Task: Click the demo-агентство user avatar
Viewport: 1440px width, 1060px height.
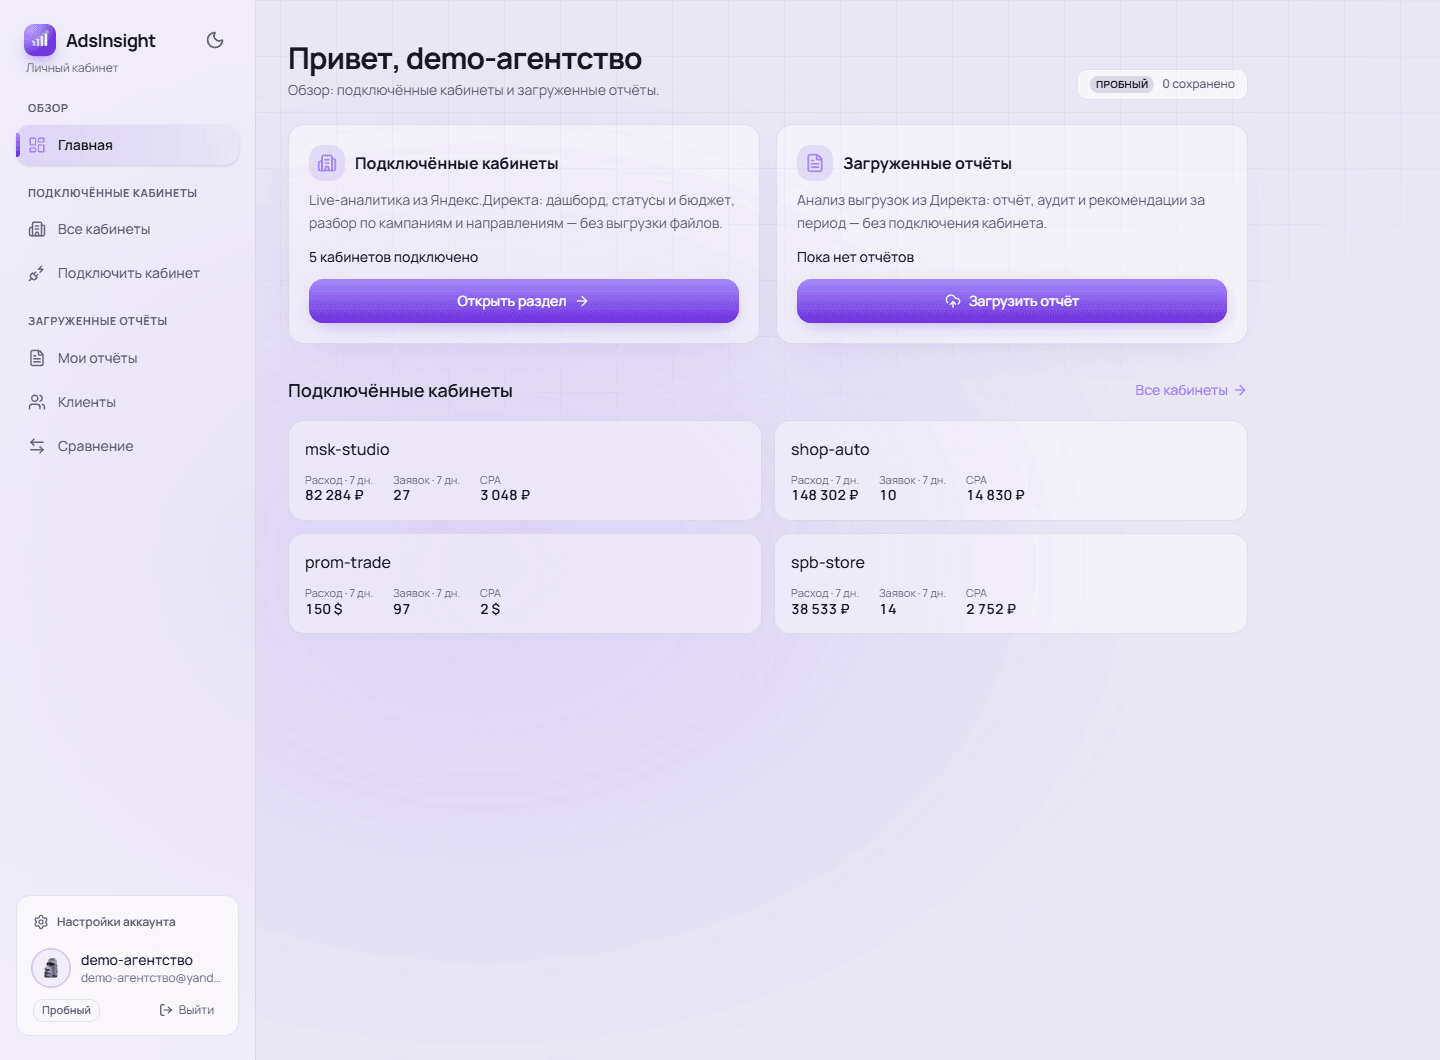Action: tap(51, 968)
